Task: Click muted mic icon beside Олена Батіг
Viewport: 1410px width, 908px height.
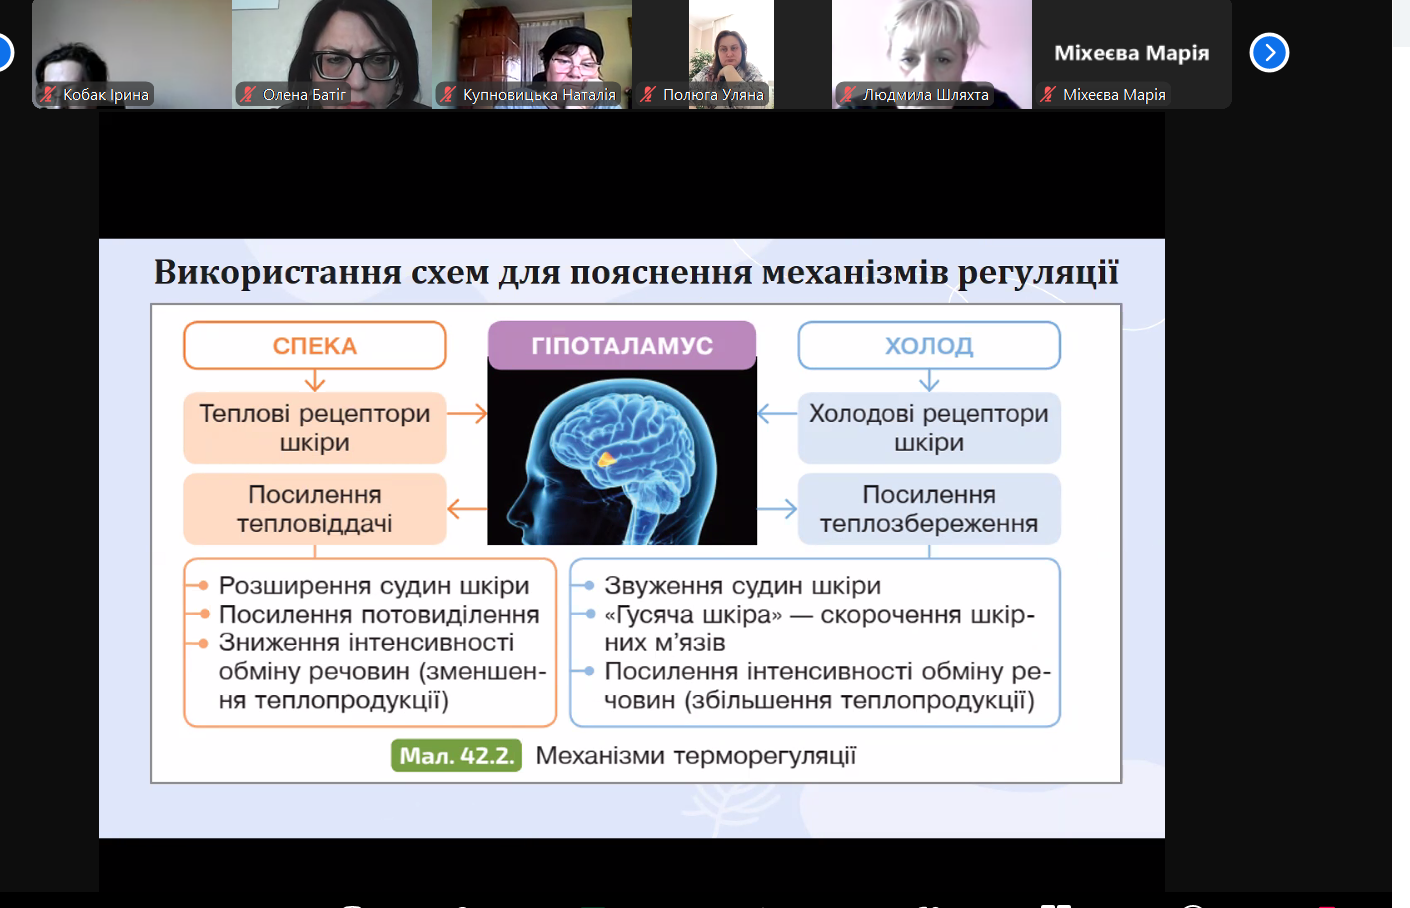Action: click(x=248, y=95)
